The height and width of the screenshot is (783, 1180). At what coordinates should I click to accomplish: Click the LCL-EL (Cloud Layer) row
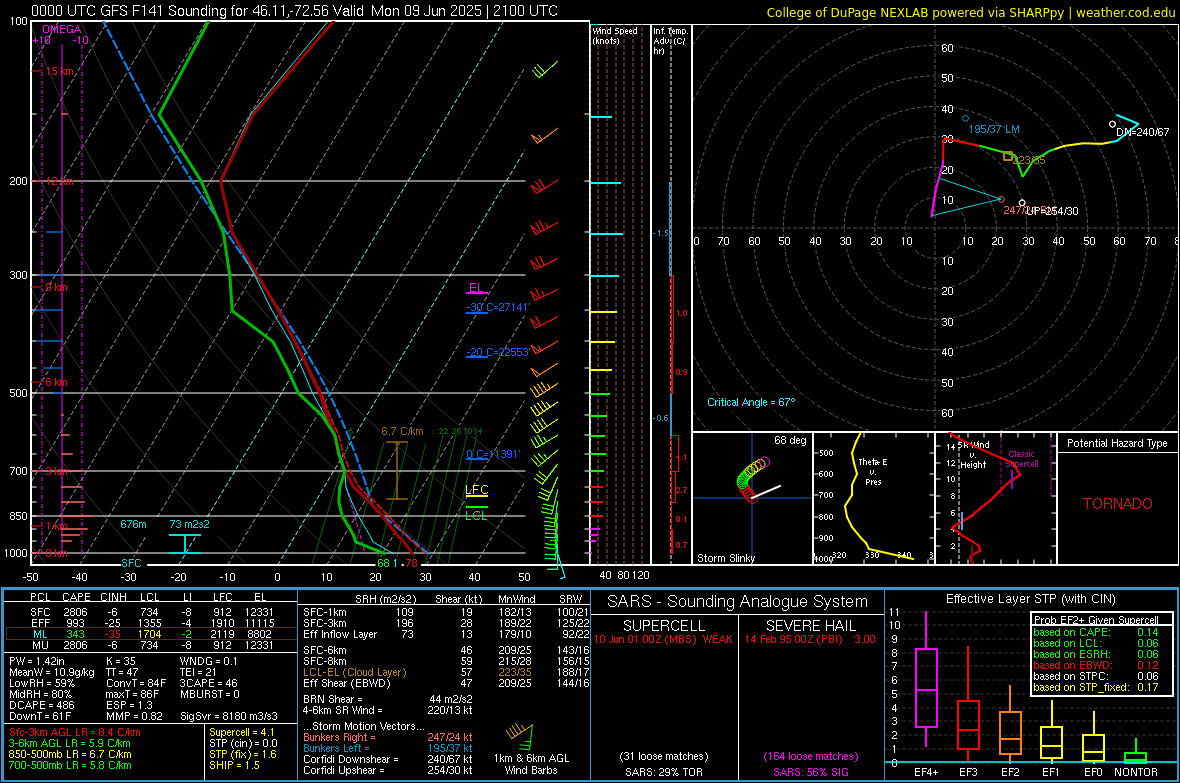[x=446, y=672]
